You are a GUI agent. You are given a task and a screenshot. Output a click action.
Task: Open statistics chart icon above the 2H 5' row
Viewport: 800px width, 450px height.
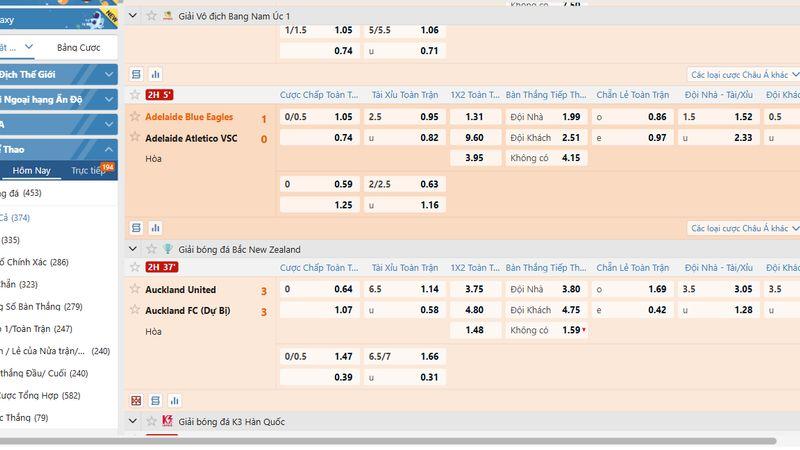156,74
